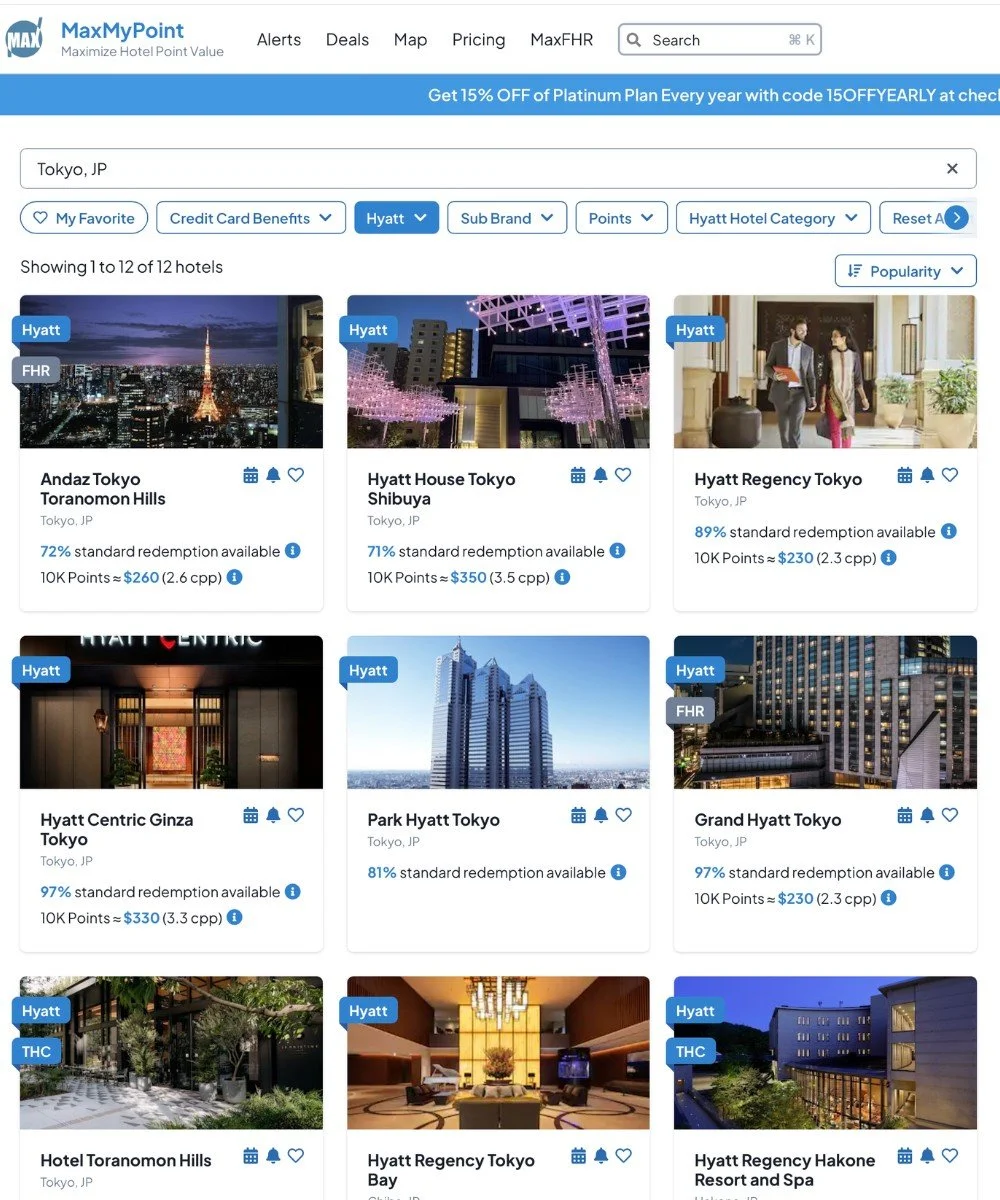Image resolution: width=1000 pixels, height=1200 pixels.
Task: Favorite Hyatt Regency Hakone Resort with heart
Action: (x=950, y=1156)
